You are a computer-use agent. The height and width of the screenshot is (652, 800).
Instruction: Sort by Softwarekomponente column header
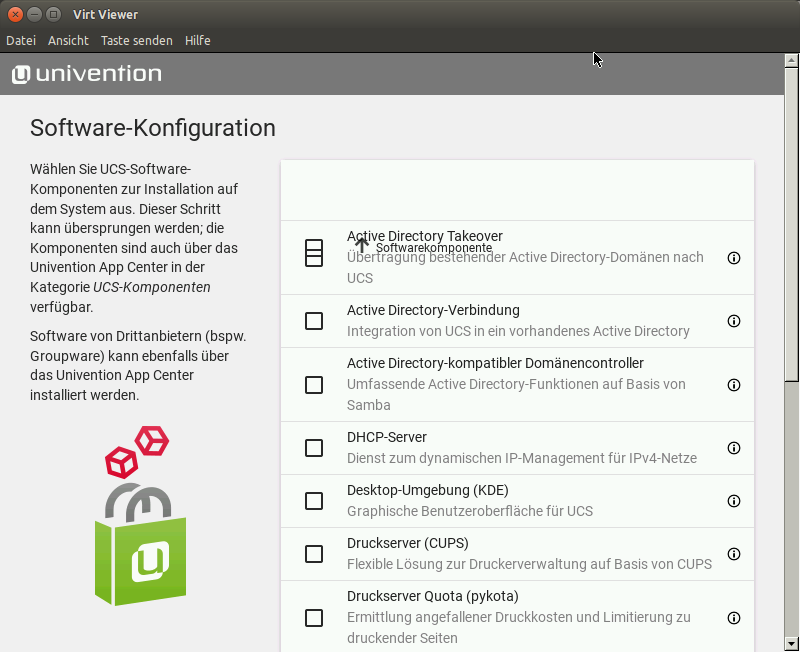(x=432, y=247)
